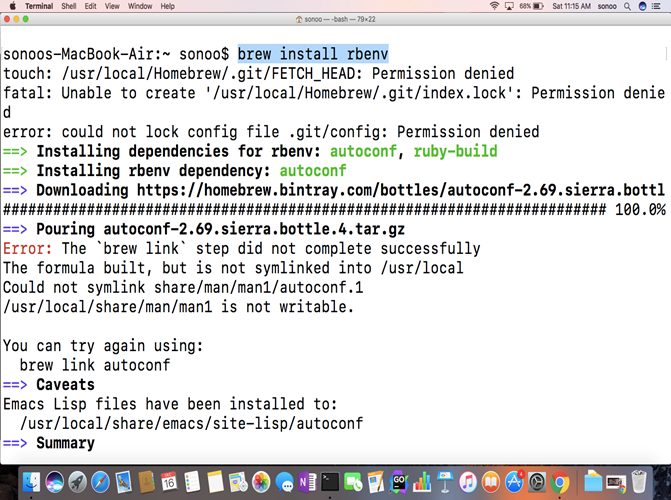The width and height of the screenshot is (671, 500).
Task: Click the highlighted 'brew install rbenv' command
Action: (313, 54)
